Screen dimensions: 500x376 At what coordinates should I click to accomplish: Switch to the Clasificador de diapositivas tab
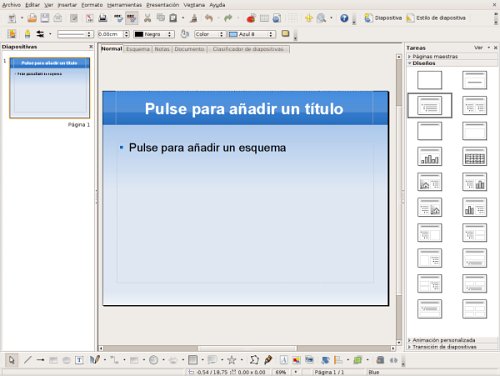[248, 49]
